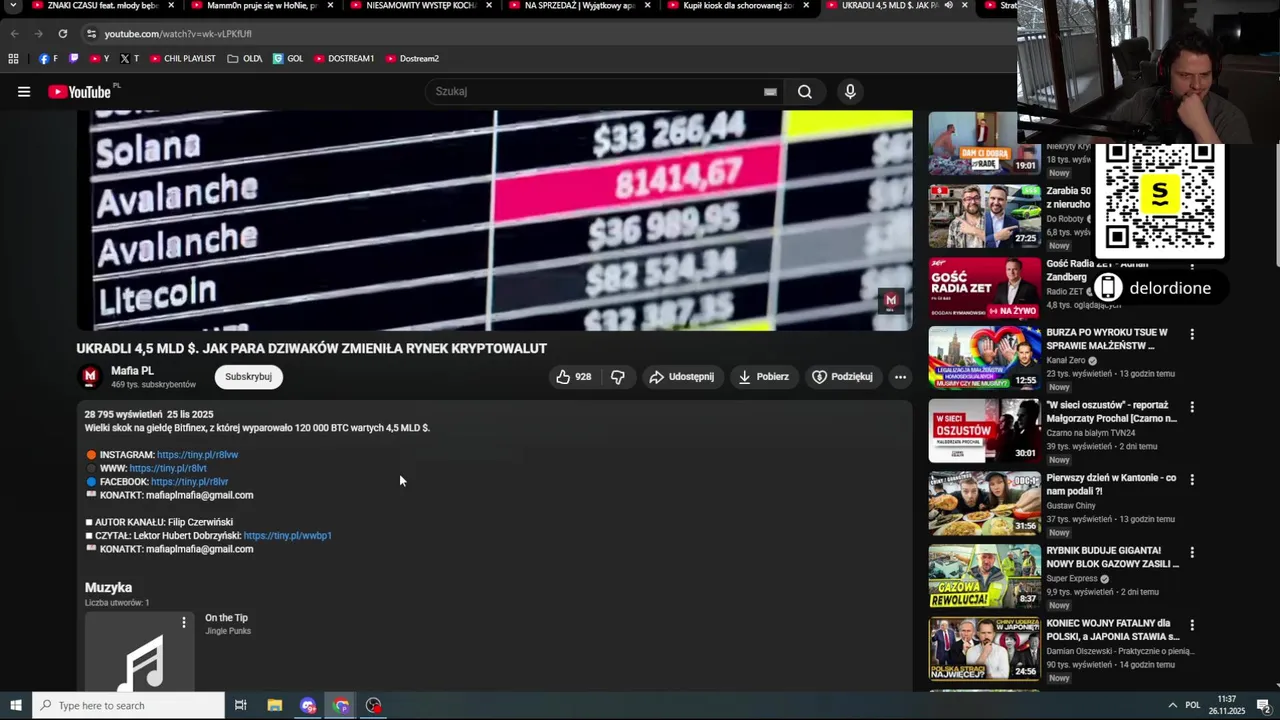
Task: Open the Windows notification center
Action: (x=1263, y=705)
